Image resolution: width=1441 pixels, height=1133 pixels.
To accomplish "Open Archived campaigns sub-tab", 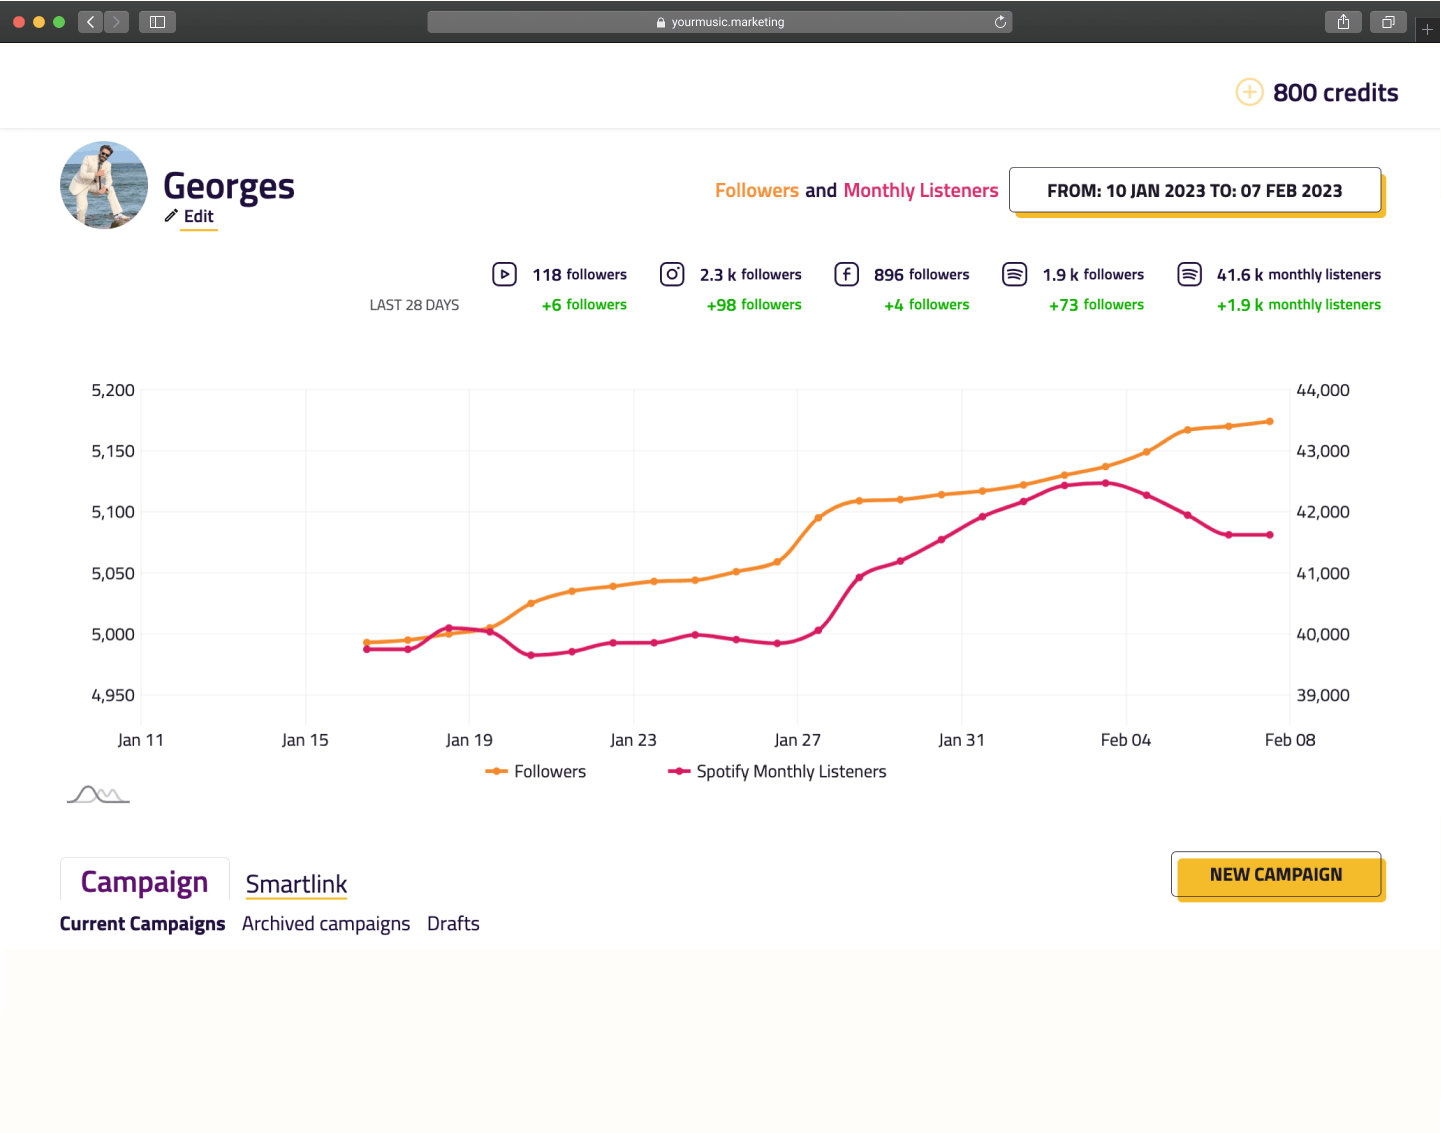I will pos(326,923).
